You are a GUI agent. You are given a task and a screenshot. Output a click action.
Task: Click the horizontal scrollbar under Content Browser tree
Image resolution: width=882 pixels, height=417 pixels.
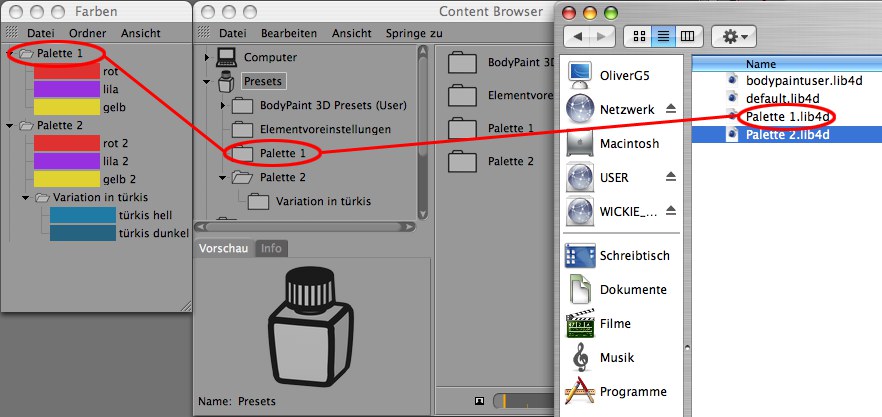click(304, 227)
